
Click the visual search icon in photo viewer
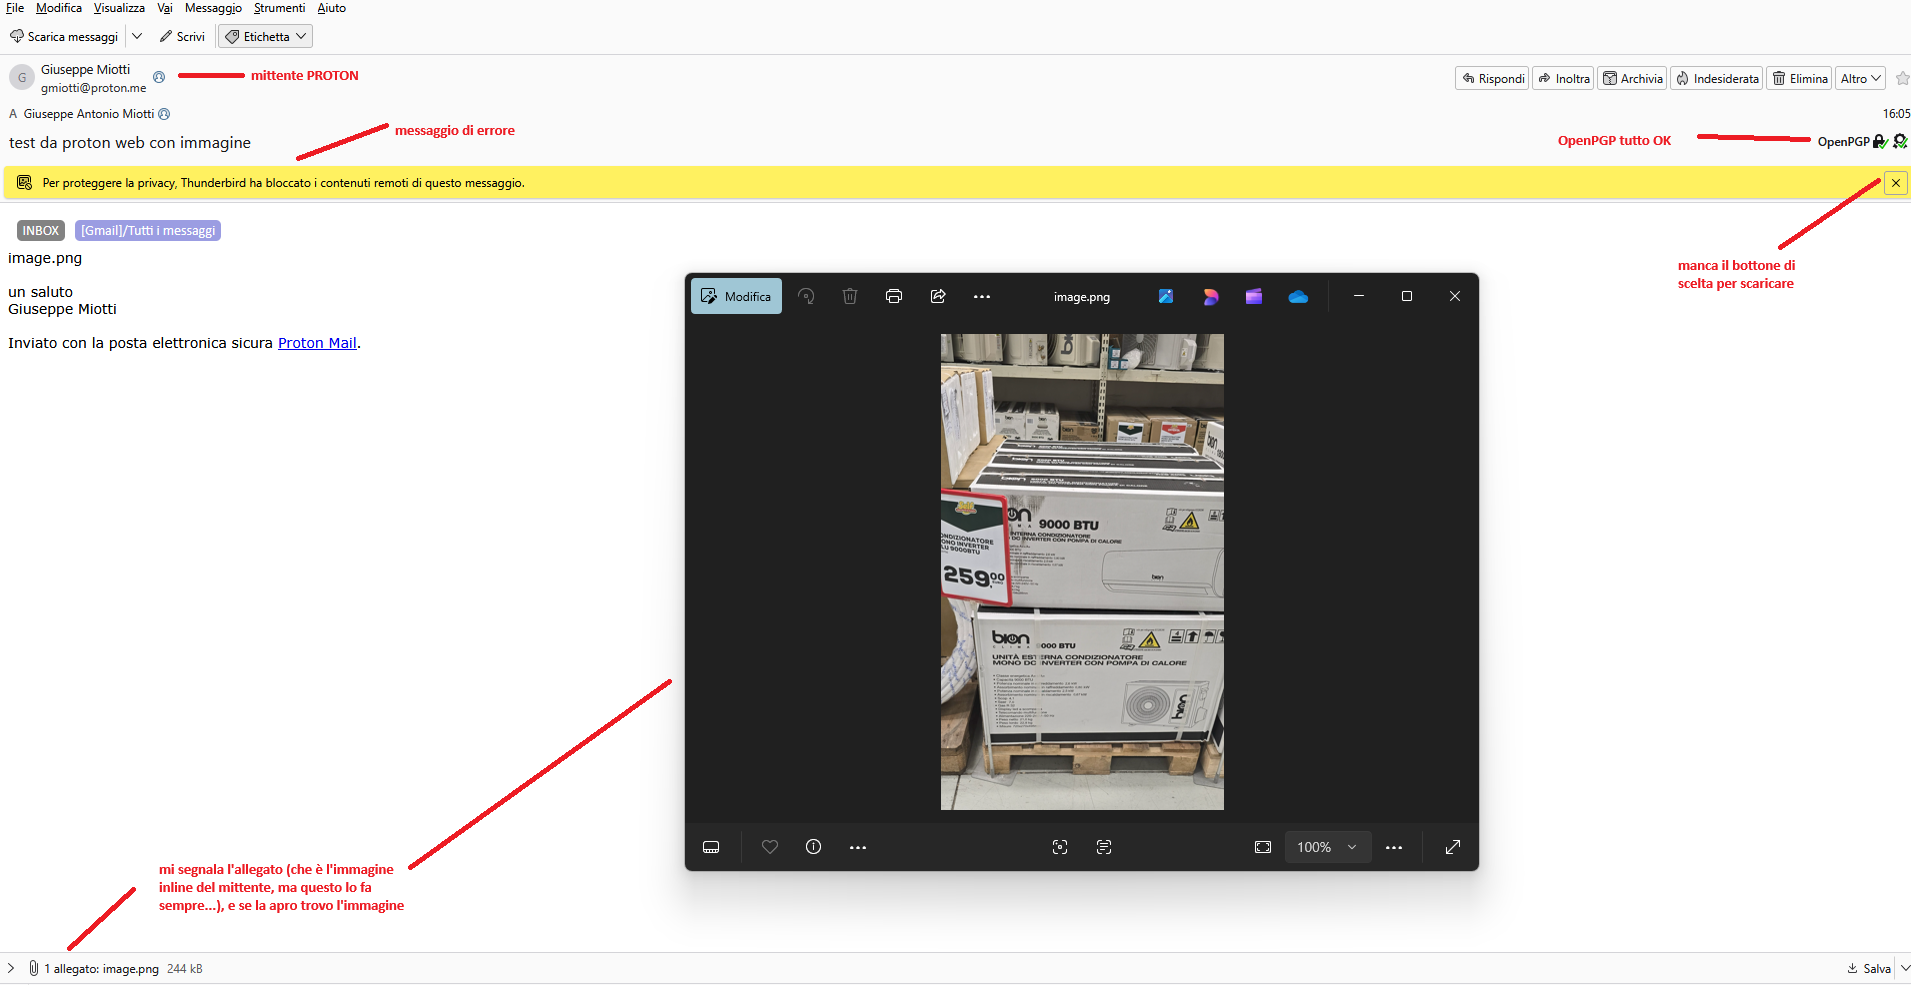tap(1060, 847)
